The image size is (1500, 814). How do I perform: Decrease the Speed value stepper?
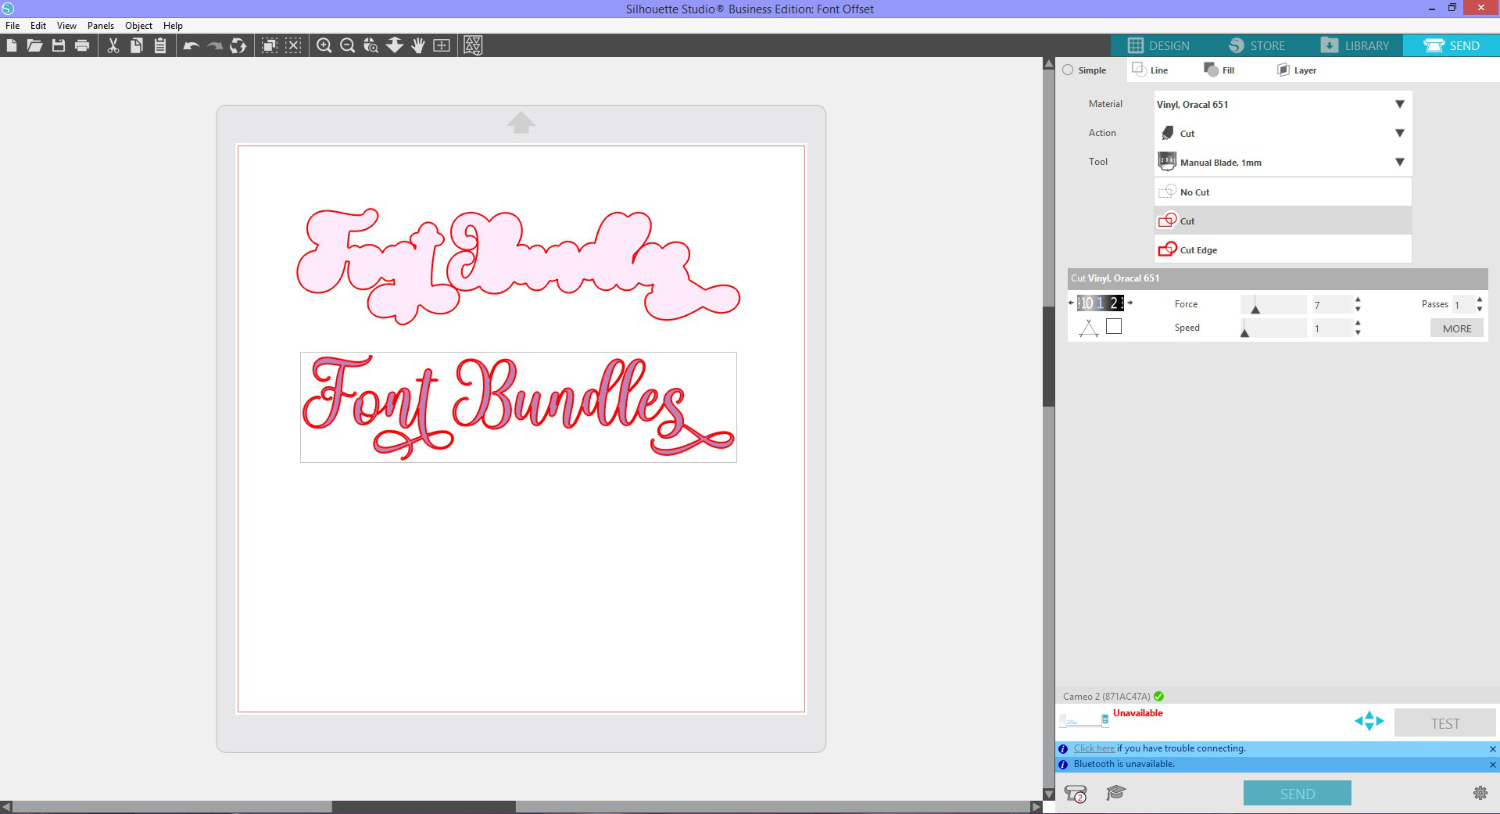(1358, 332)
